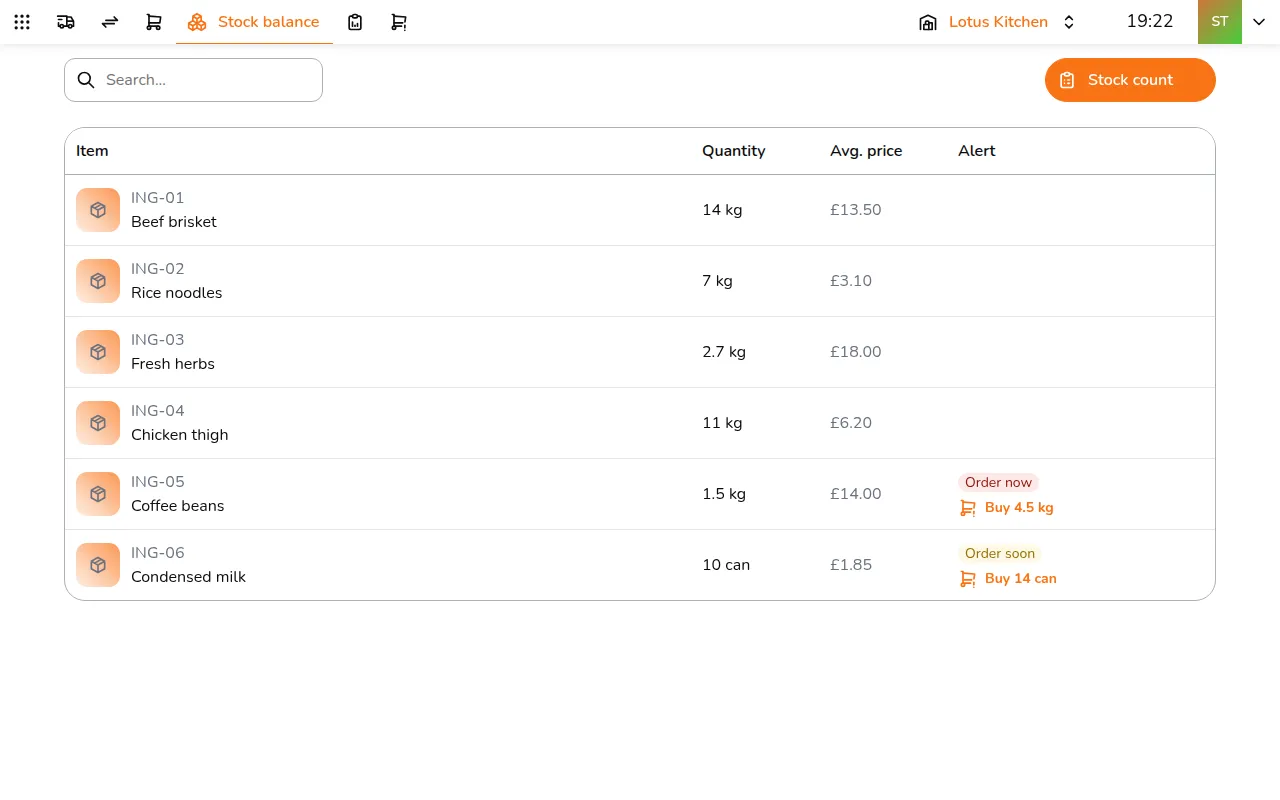Focus the Search input field
The height and width of the screenshot is (800, 1280).
193,80
